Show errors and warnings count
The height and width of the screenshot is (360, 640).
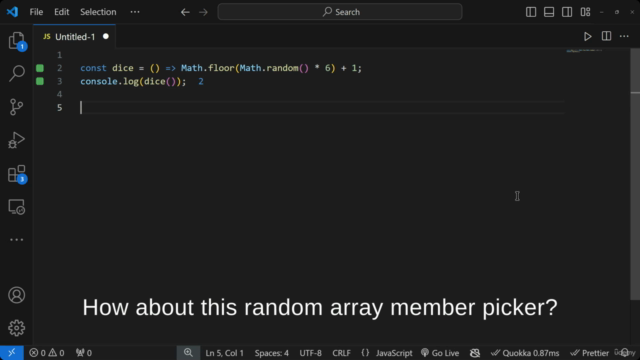coord(47,353)
